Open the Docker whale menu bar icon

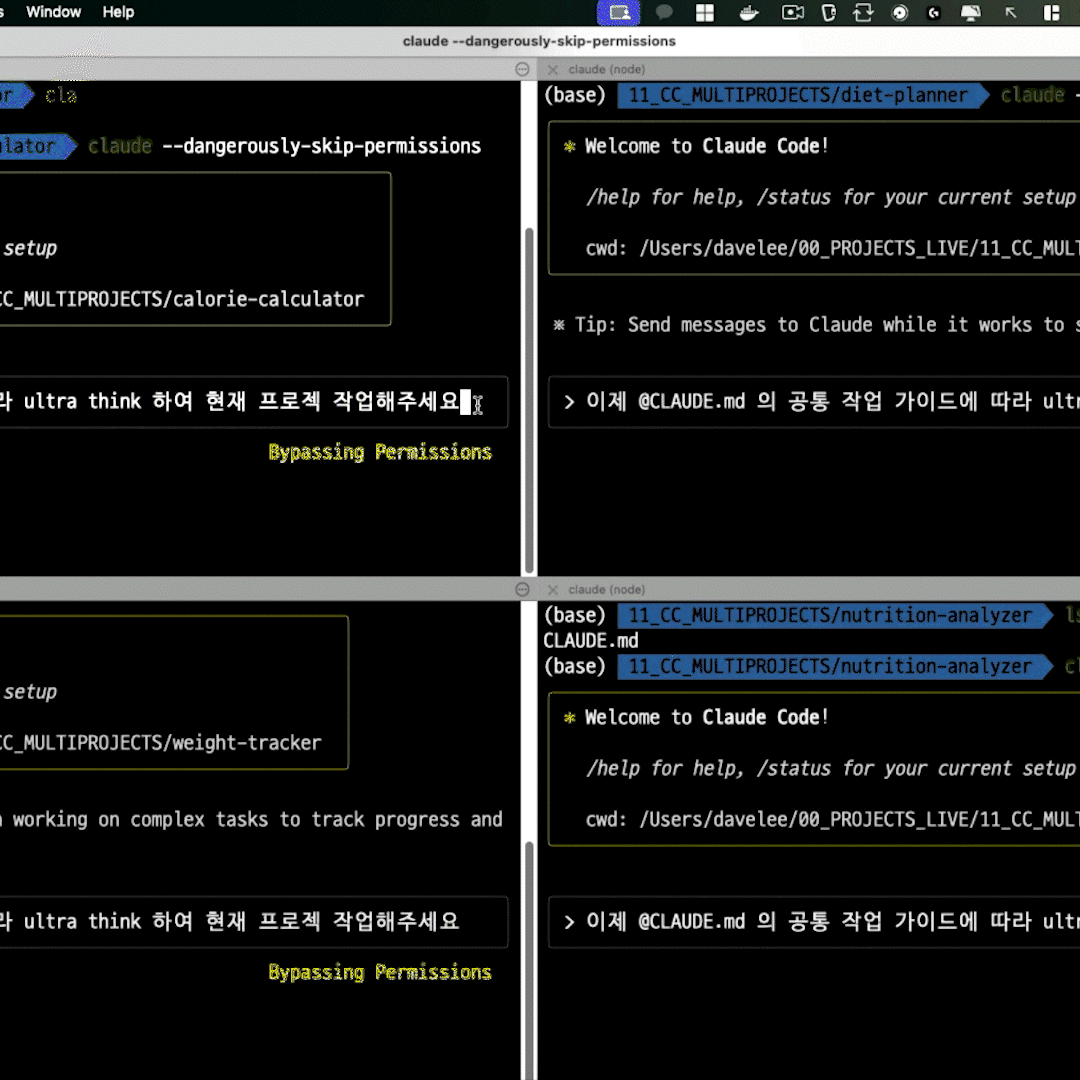point(748,13)
